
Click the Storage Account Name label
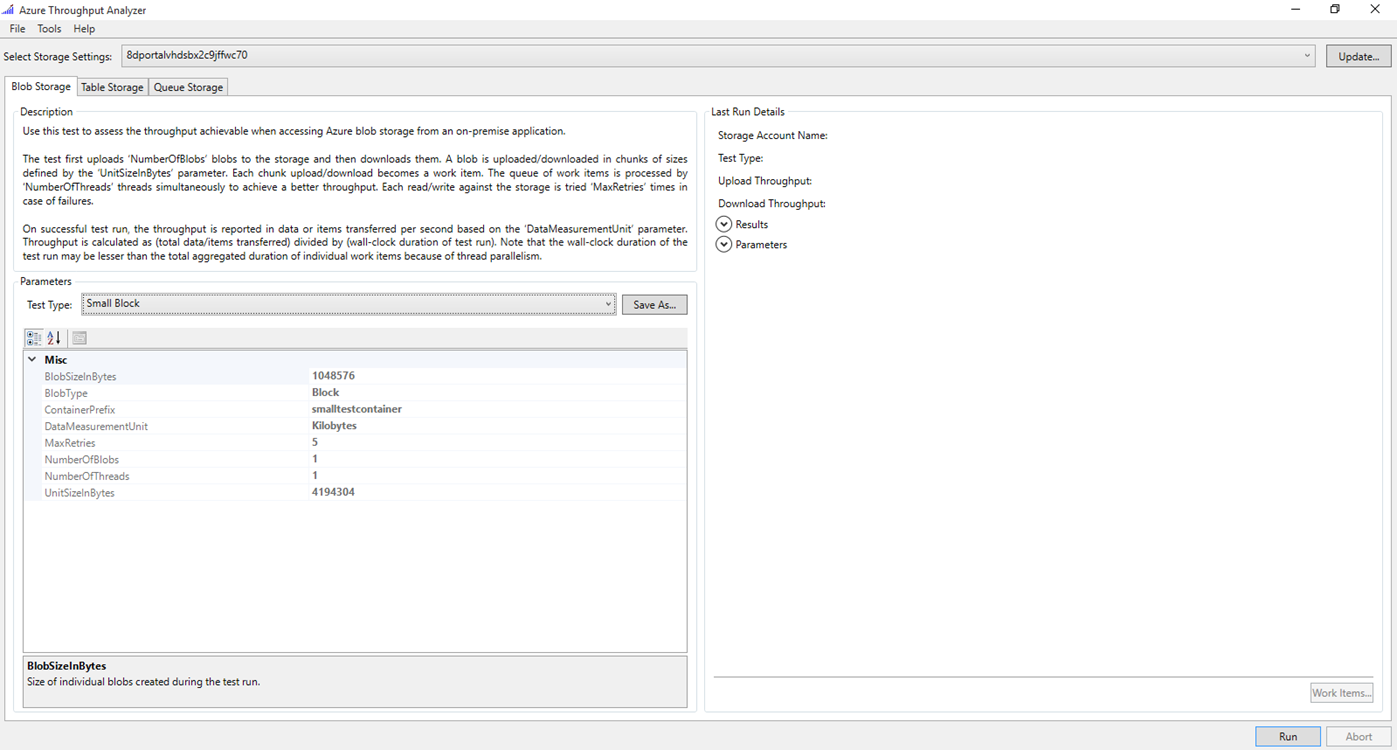click(773, 135)
